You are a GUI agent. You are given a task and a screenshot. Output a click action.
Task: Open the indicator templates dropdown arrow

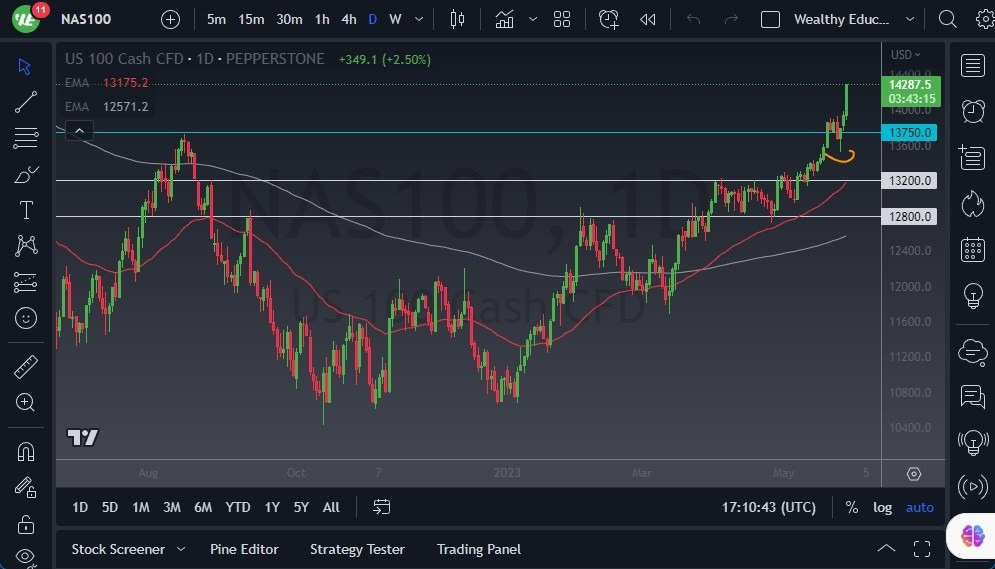(533, 20)
